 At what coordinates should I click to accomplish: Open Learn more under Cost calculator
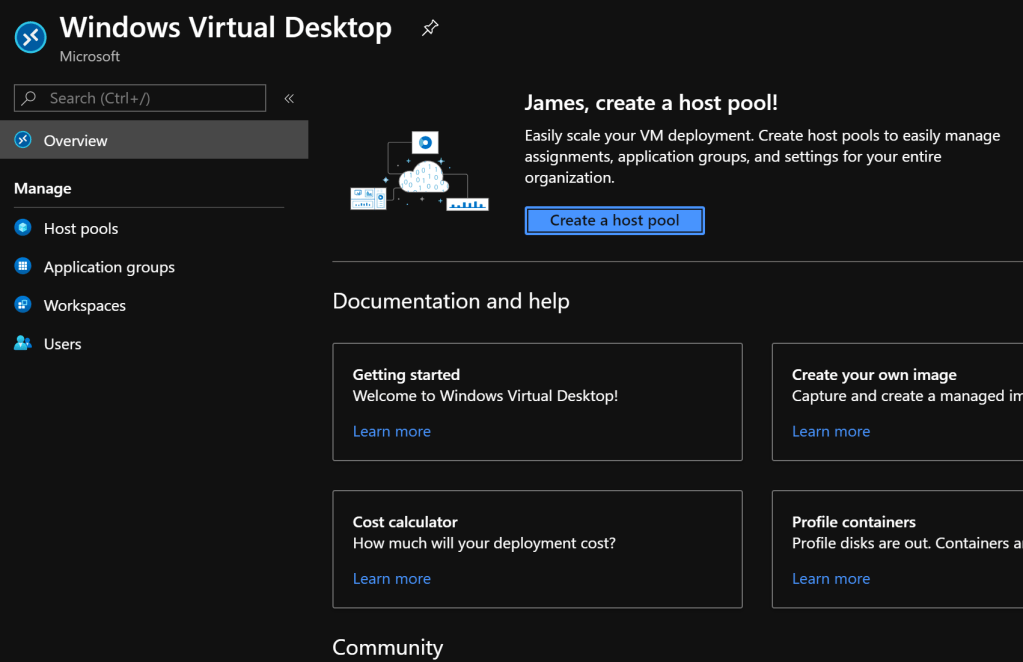click(x=392, y=578)
